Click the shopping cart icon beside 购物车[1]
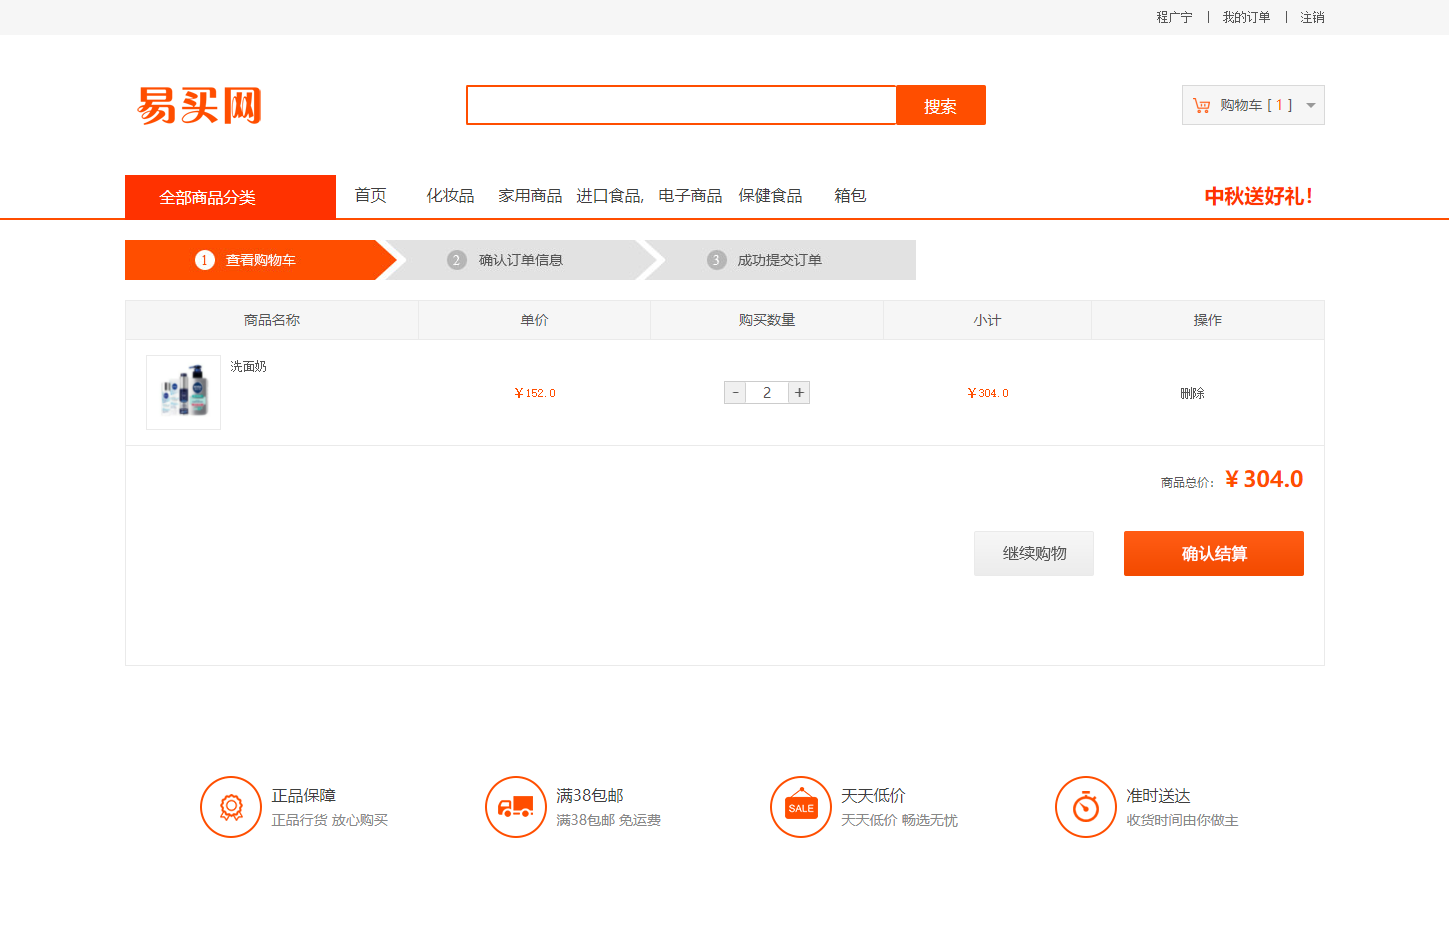Viewport: 1449px width, 945px height. (1199, 105)
